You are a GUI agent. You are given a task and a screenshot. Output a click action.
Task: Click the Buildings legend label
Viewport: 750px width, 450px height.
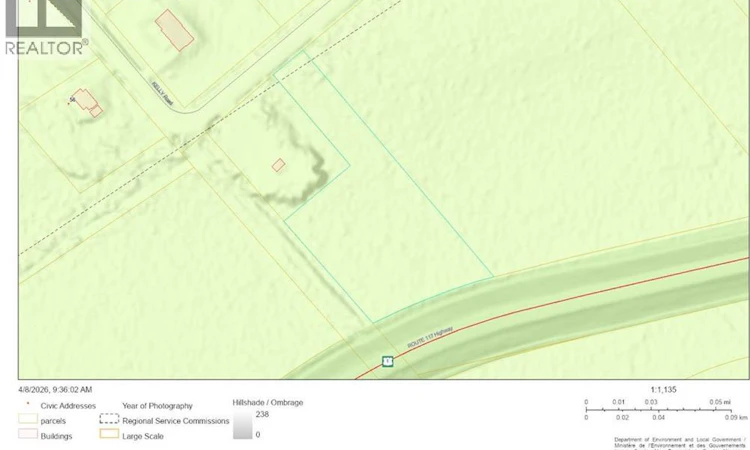(56, 436)
